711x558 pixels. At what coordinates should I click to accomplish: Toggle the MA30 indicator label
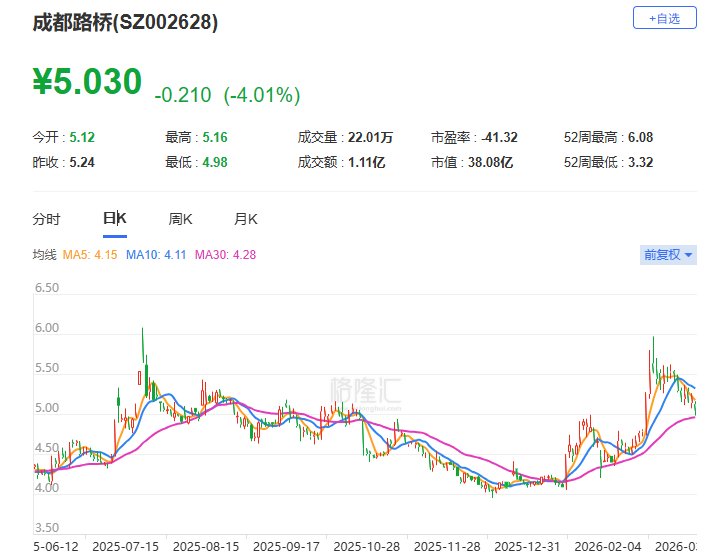coord(225,255)
